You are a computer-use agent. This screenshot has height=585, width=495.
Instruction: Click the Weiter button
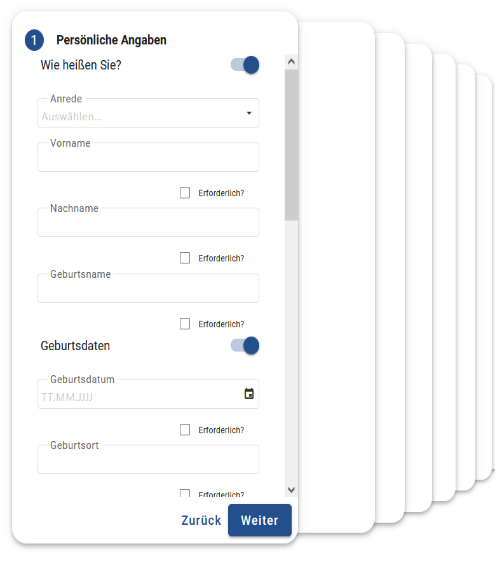(260, 520)
